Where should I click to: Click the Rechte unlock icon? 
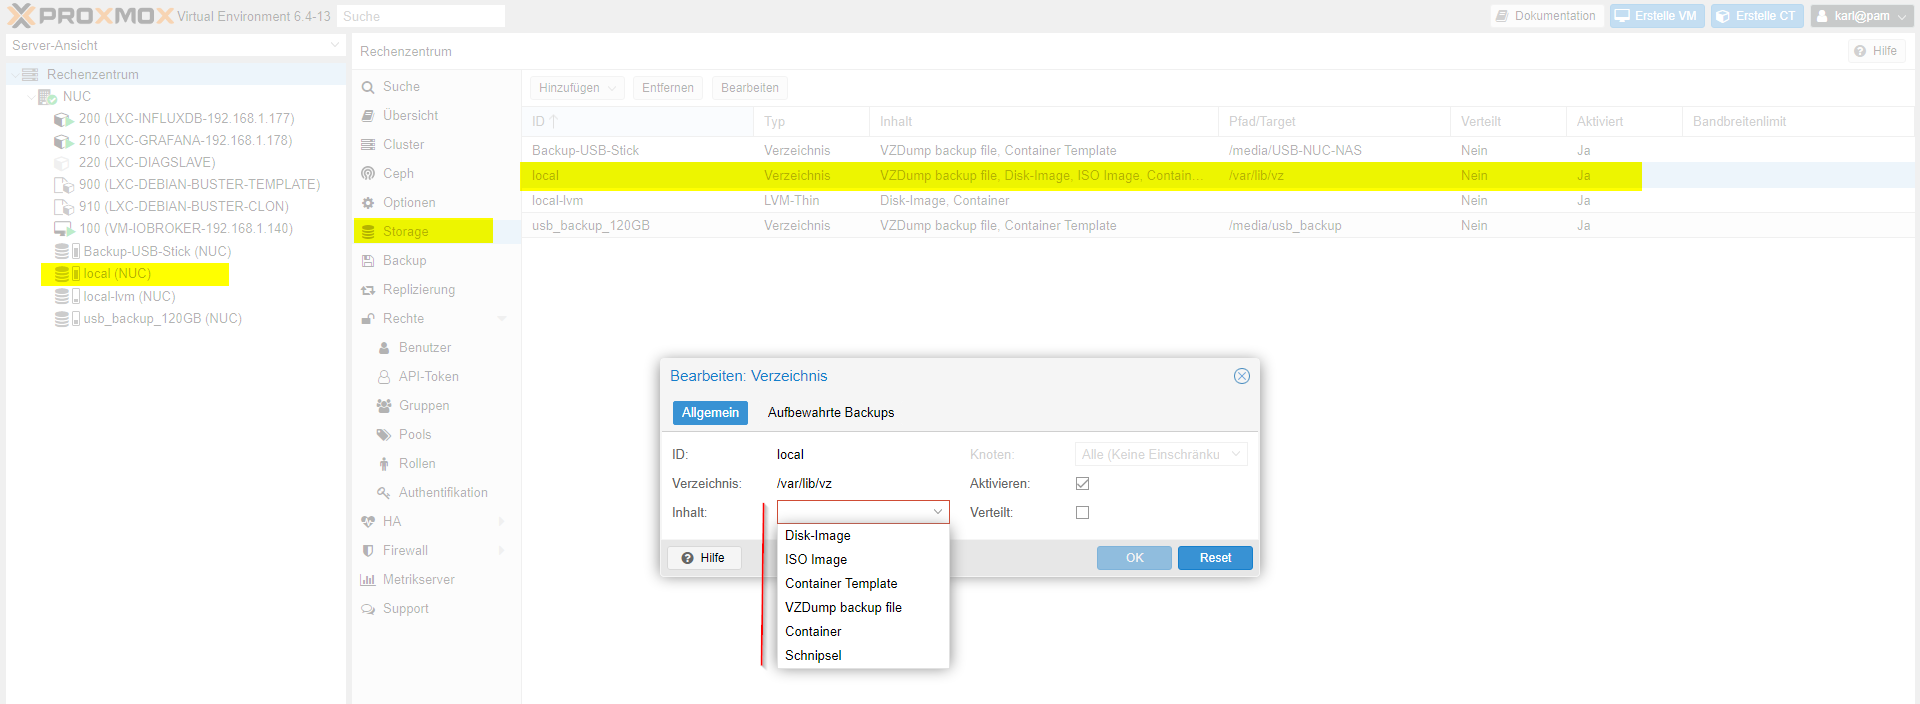[x=368, y=319]
